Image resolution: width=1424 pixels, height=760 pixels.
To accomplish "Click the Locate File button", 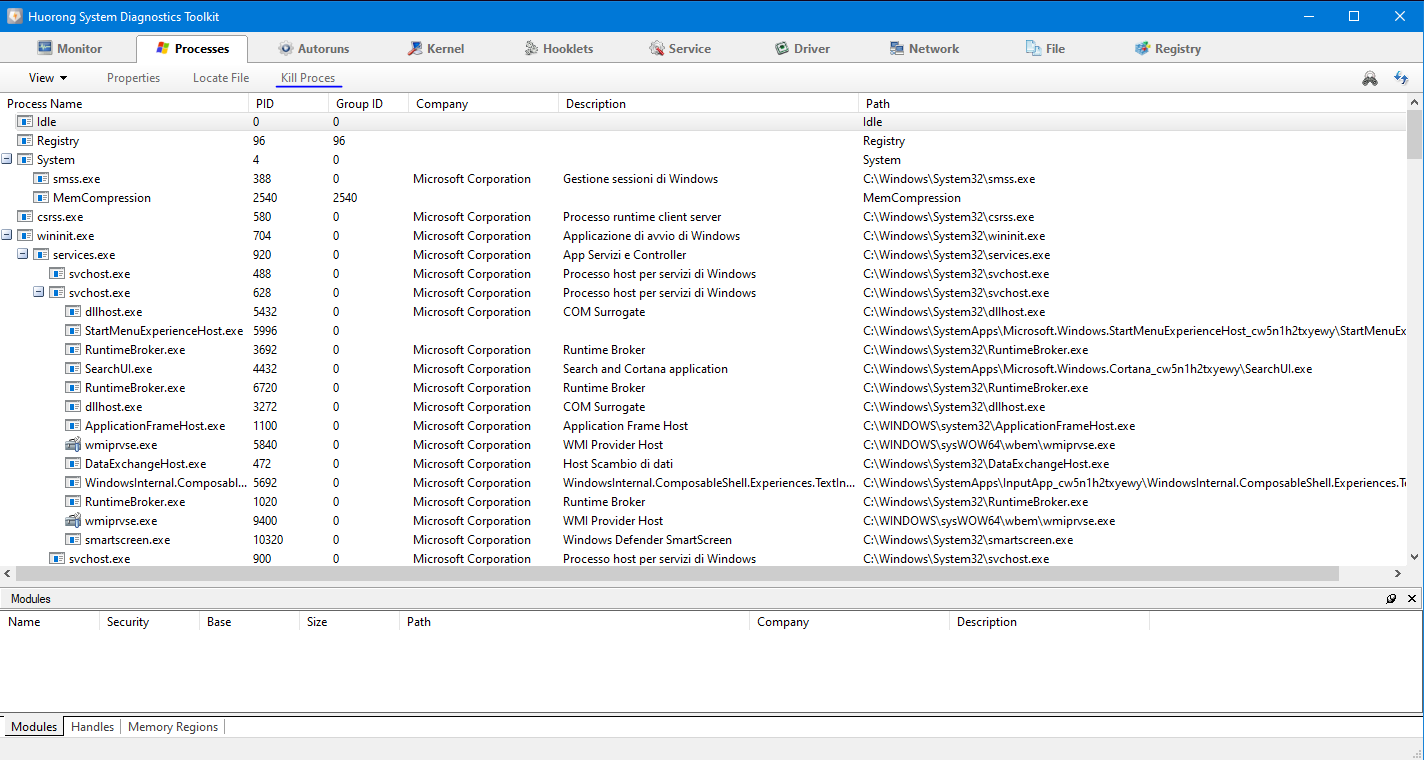I will [221, 78].
